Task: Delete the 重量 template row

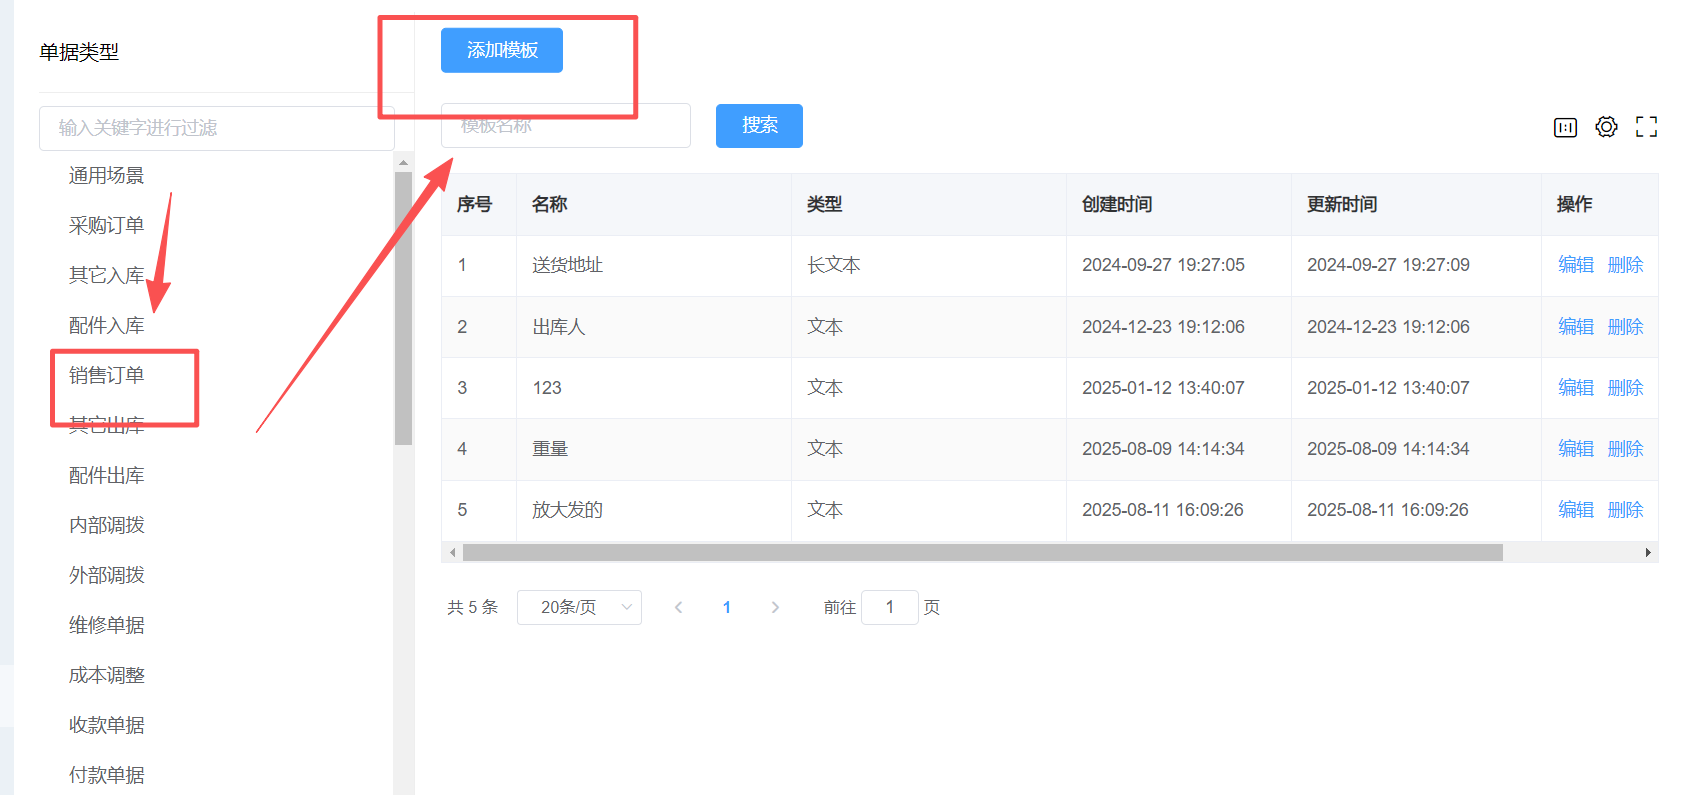Action: [x=1625, y=449]
